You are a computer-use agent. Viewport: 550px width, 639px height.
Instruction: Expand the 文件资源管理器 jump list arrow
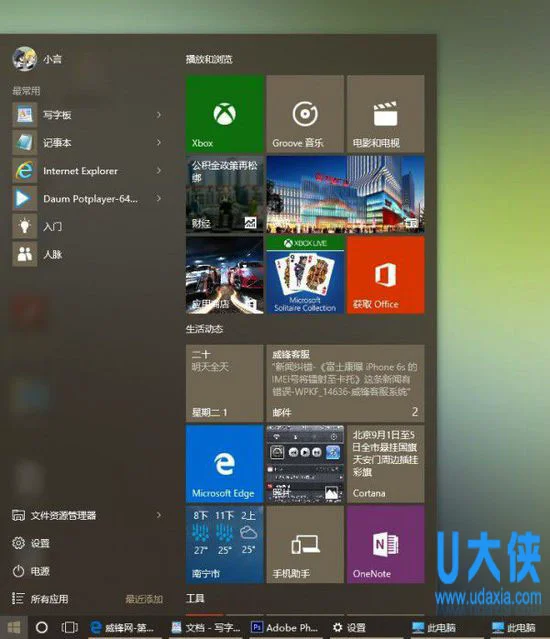pos(159,516)
